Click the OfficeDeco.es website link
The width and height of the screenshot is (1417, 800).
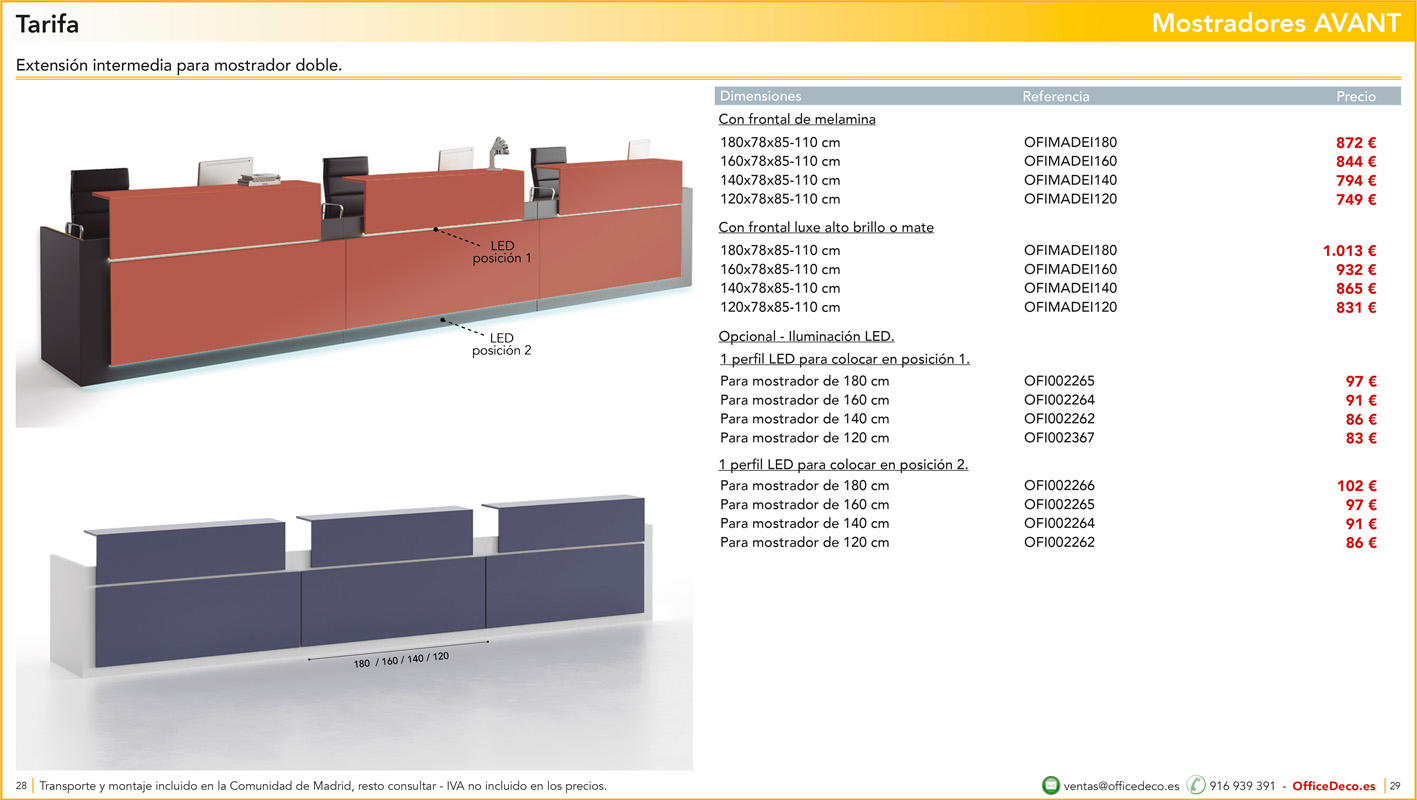(1334, 786)
